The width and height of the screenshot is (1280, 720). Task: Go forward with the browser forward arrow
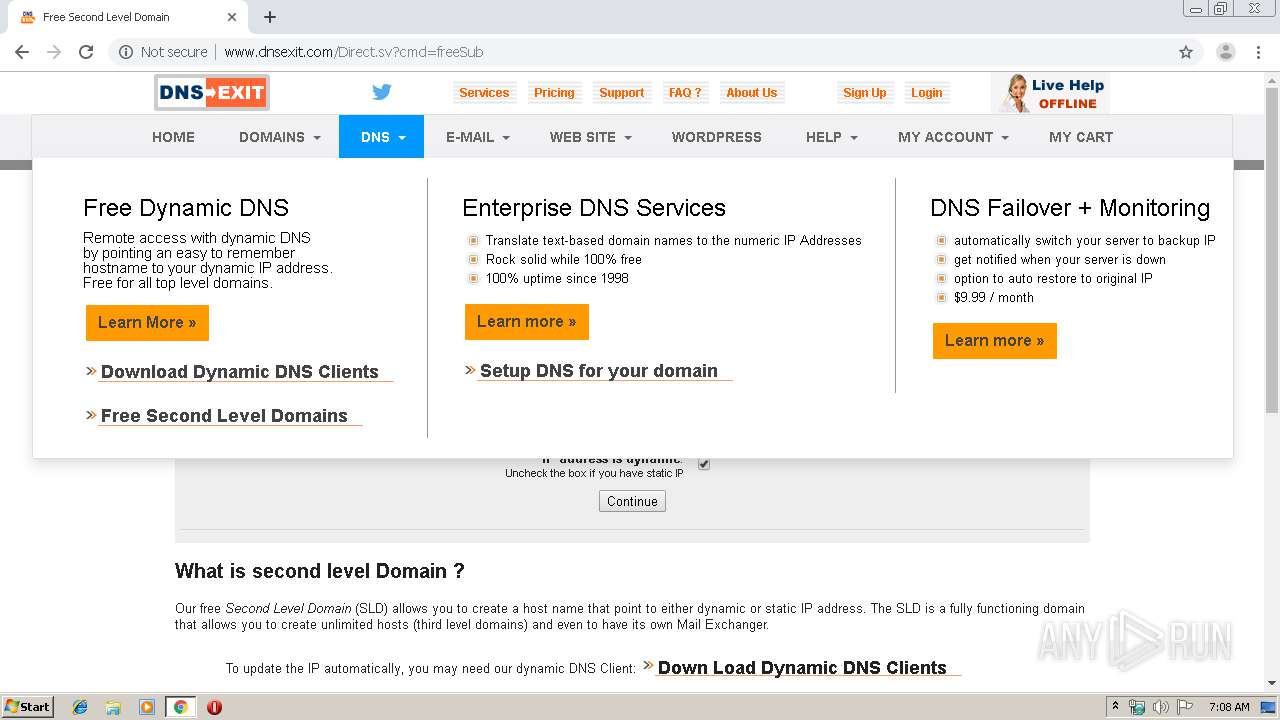click(x=54, y=52)
